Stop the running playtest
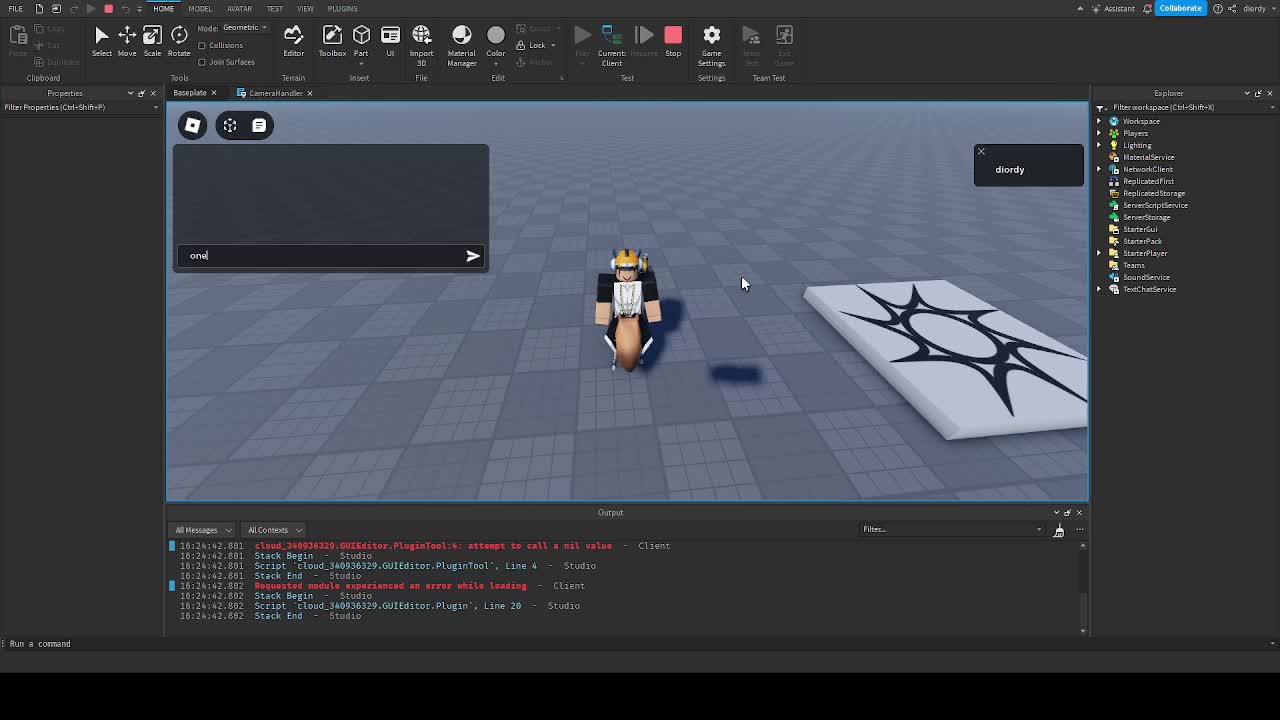The image size is (1280, 720). [673, 41]
